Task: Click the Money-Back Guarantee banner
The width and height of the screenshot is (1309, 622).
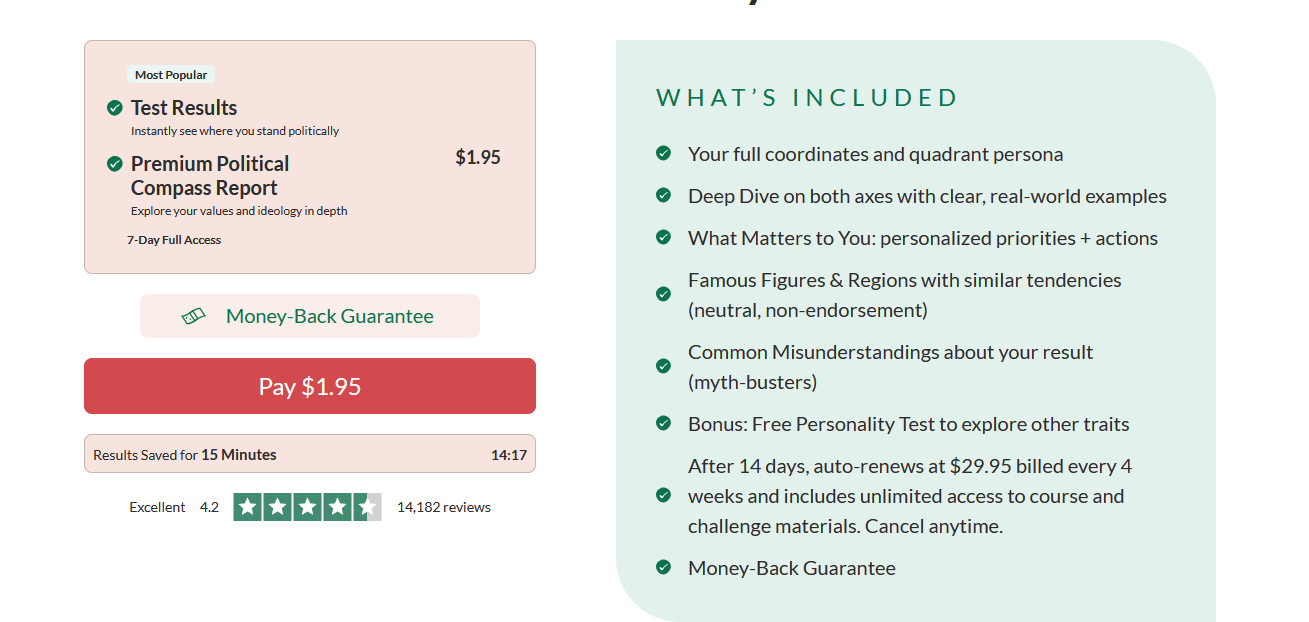Action: [x=310, y=316]
